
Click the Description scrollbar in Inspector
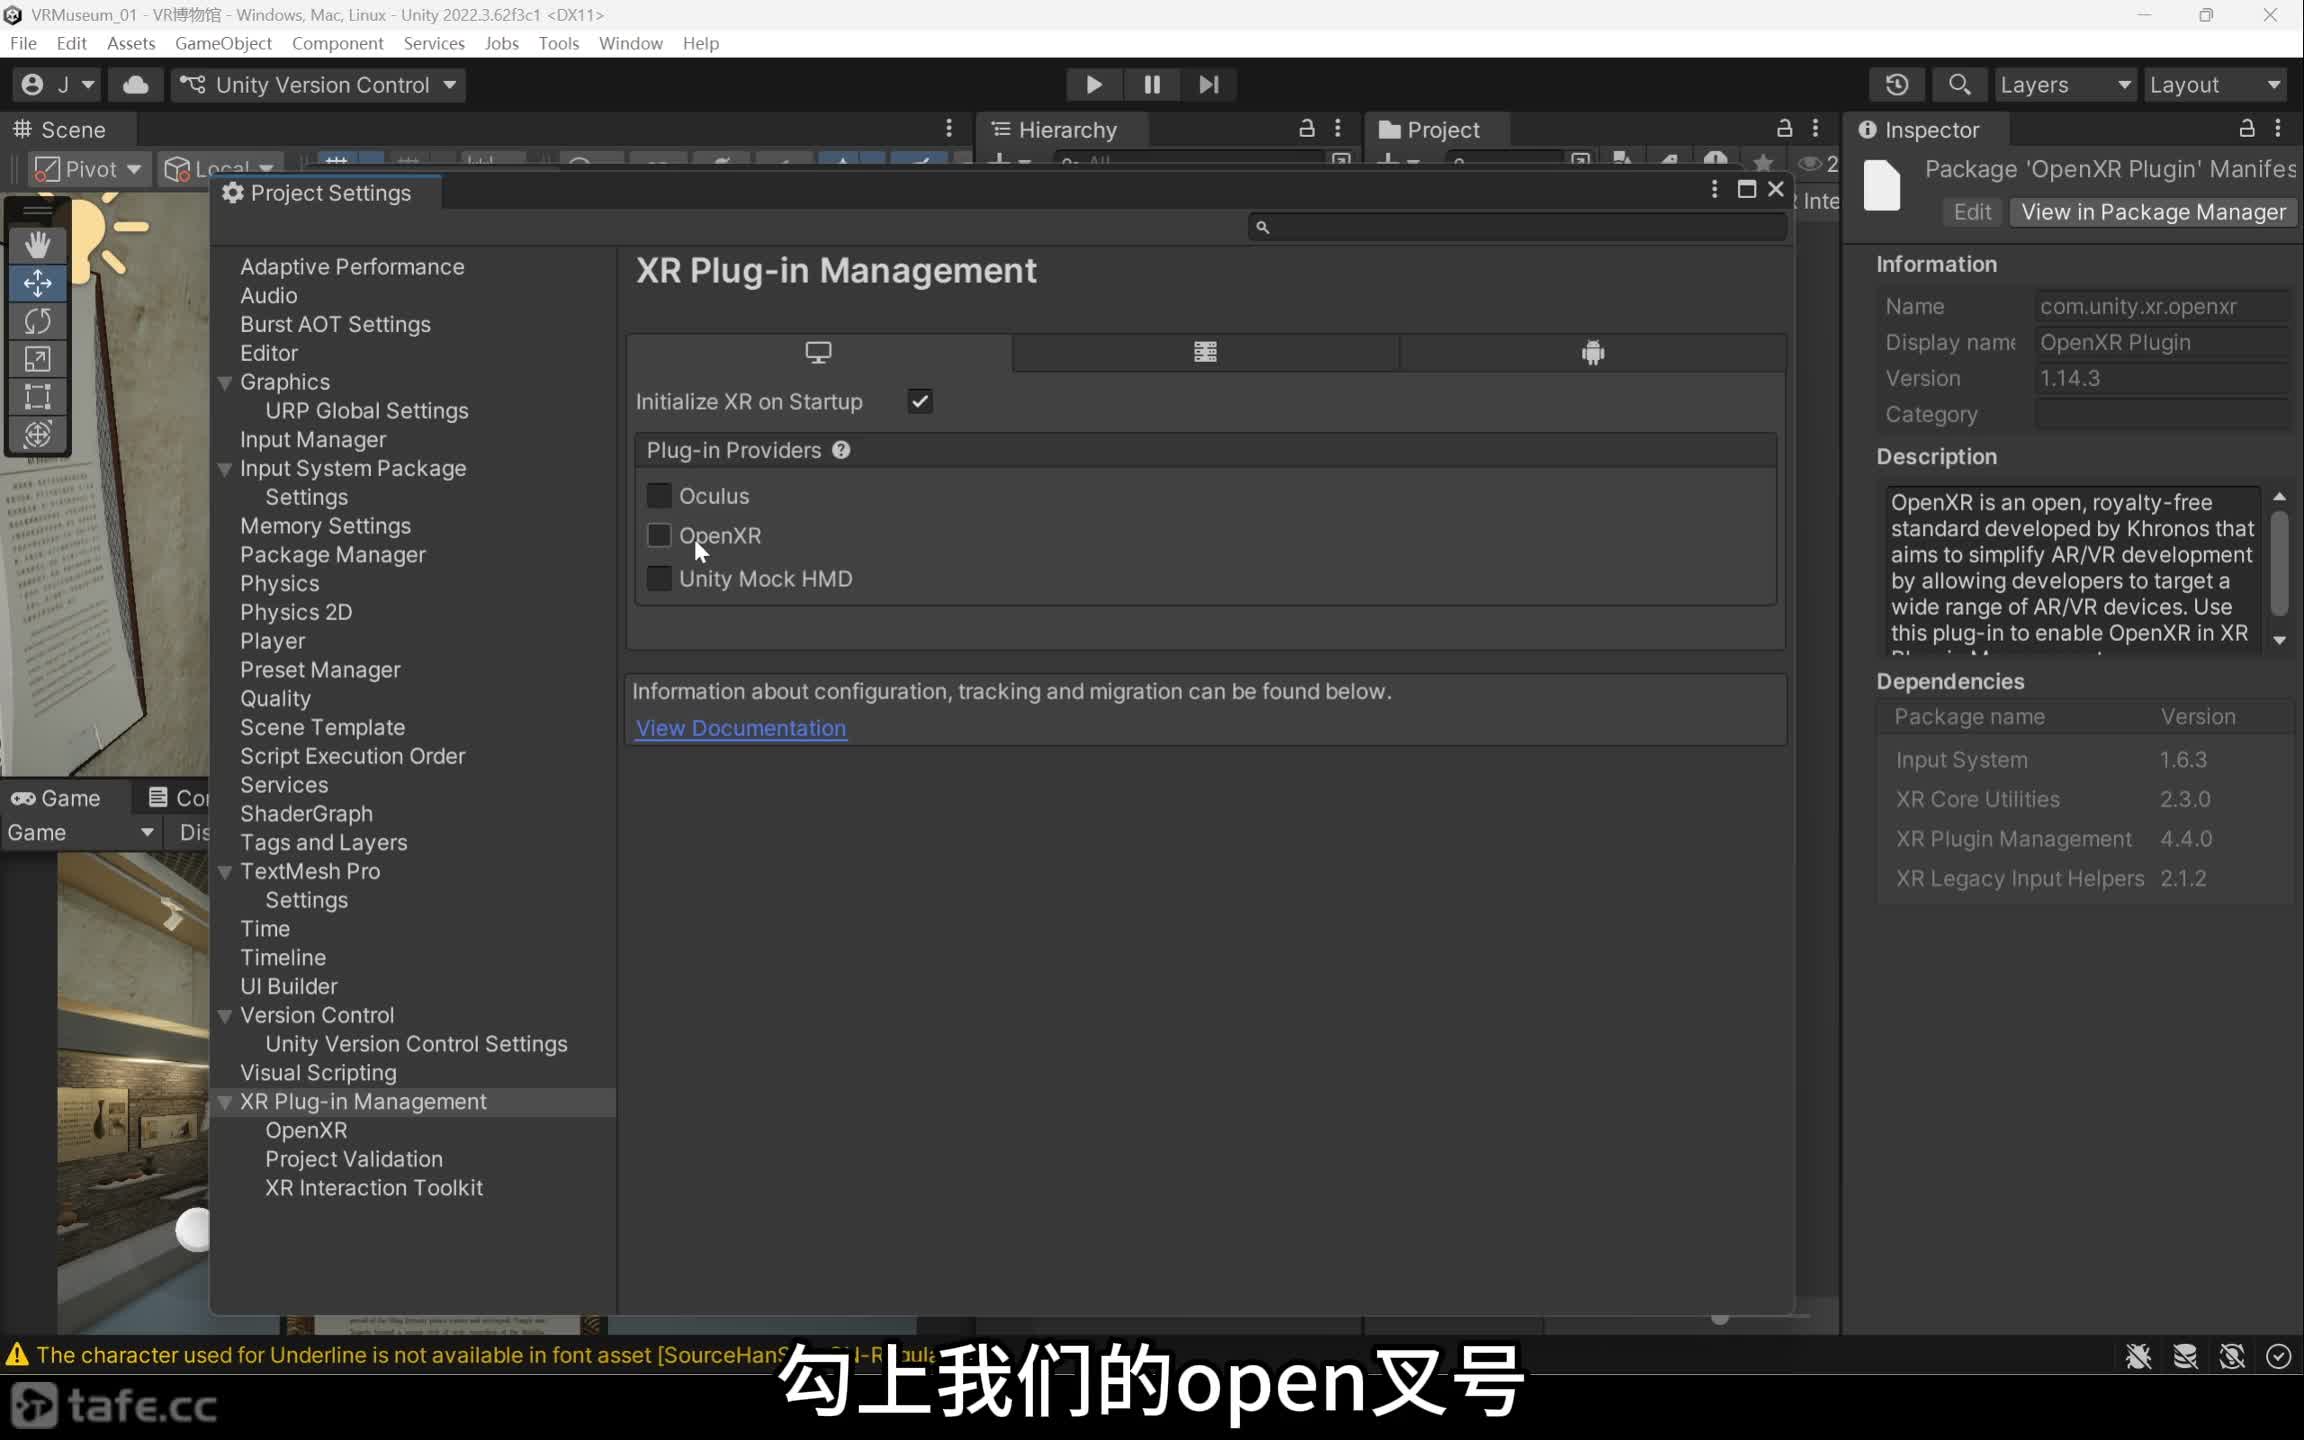[2279, 564]
